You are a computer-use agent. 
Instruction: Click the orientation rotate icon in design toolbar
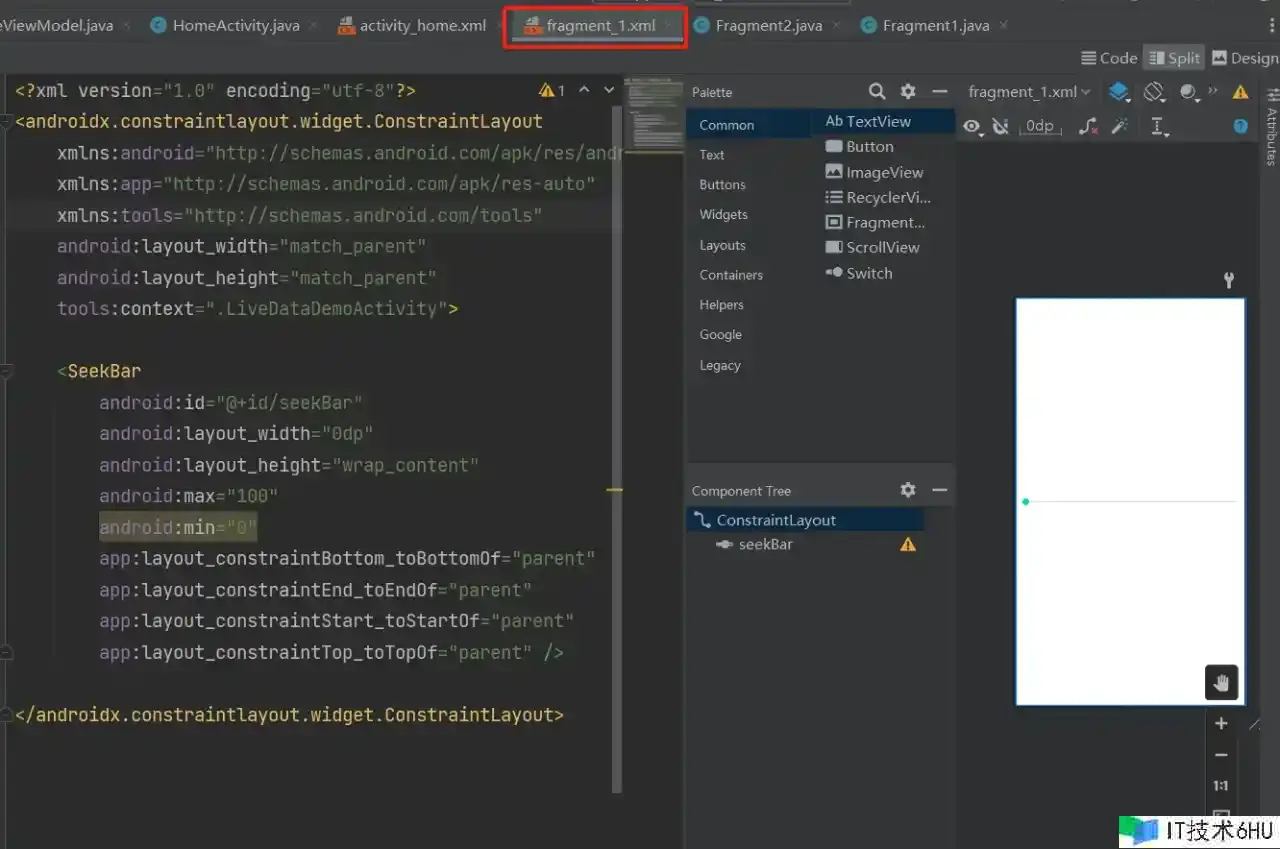pyautogui.click(x=1154, y=92)
